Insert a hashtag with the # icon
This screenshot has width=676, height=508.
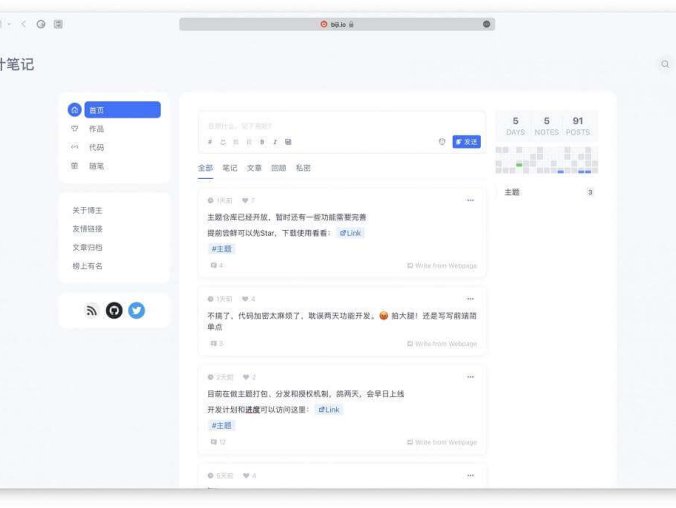pyautogui.click(x=210, y=142)
